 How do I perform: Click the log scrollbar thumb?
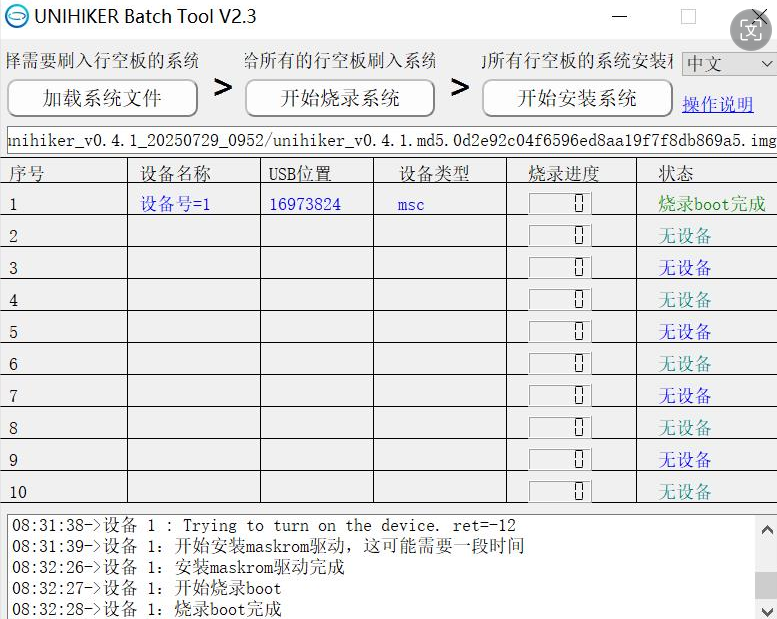click(766, 585)
